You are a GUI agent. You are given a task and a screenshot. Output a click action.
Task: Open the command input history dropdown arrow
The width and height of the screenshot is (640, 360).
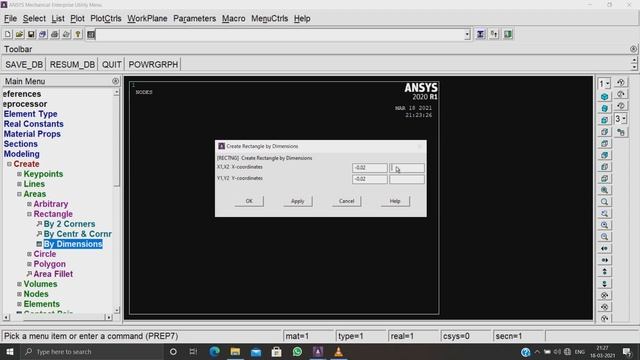(x=467, y=35)
